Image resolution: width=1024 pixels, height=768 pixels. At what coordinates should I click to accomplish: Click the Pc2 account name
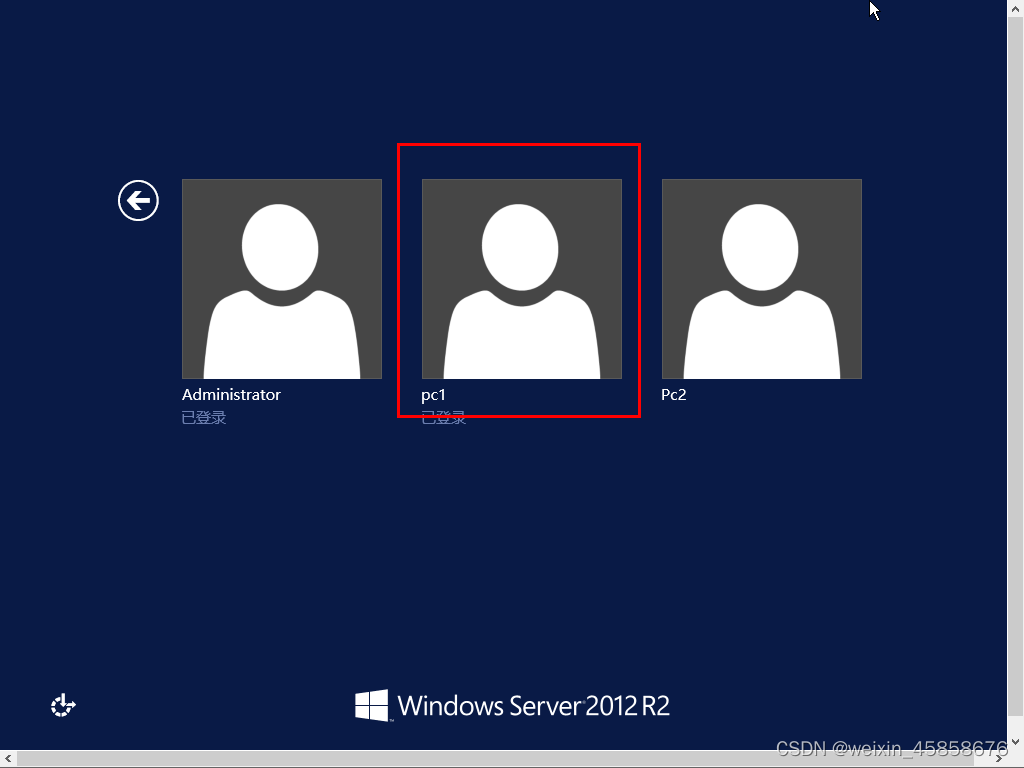coord(674,394)
